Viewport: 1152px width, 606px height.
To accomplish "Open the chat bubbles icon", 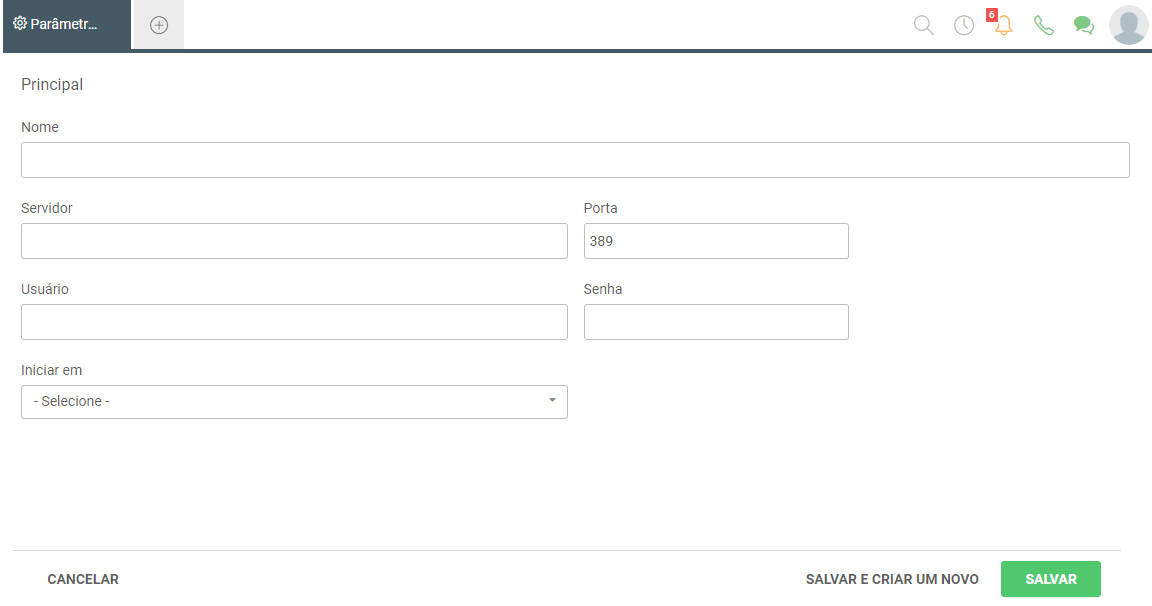I will [x=1084, y=25].
